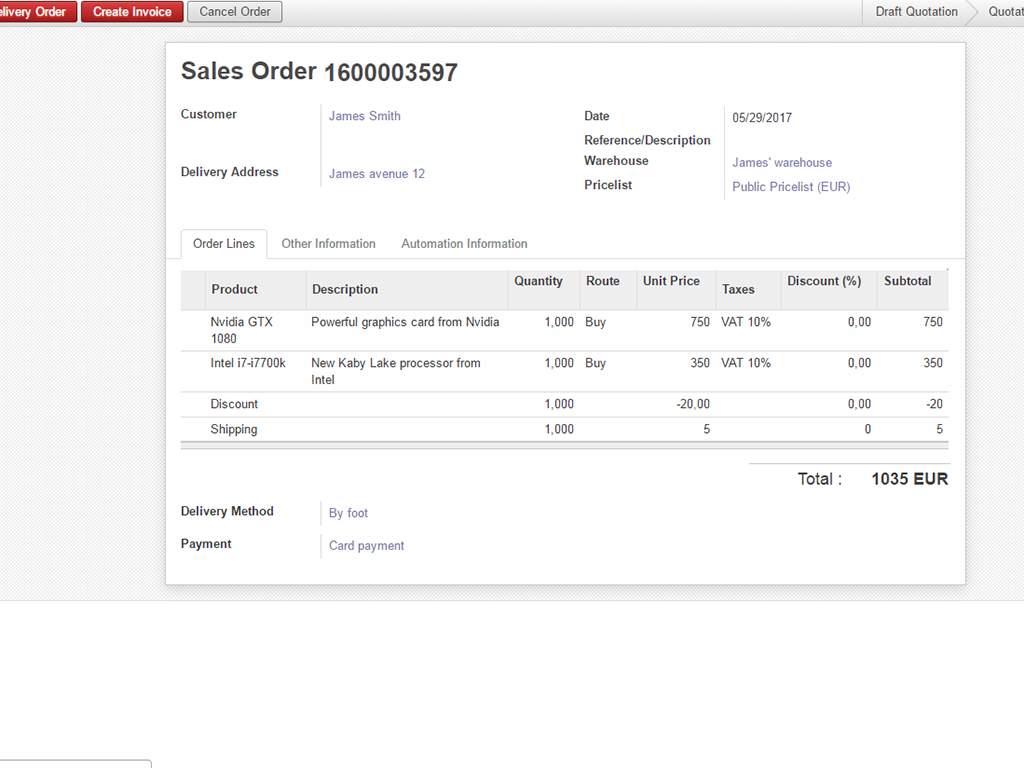
Task: Open the Card payment link
Action: [x=367, y=546]
